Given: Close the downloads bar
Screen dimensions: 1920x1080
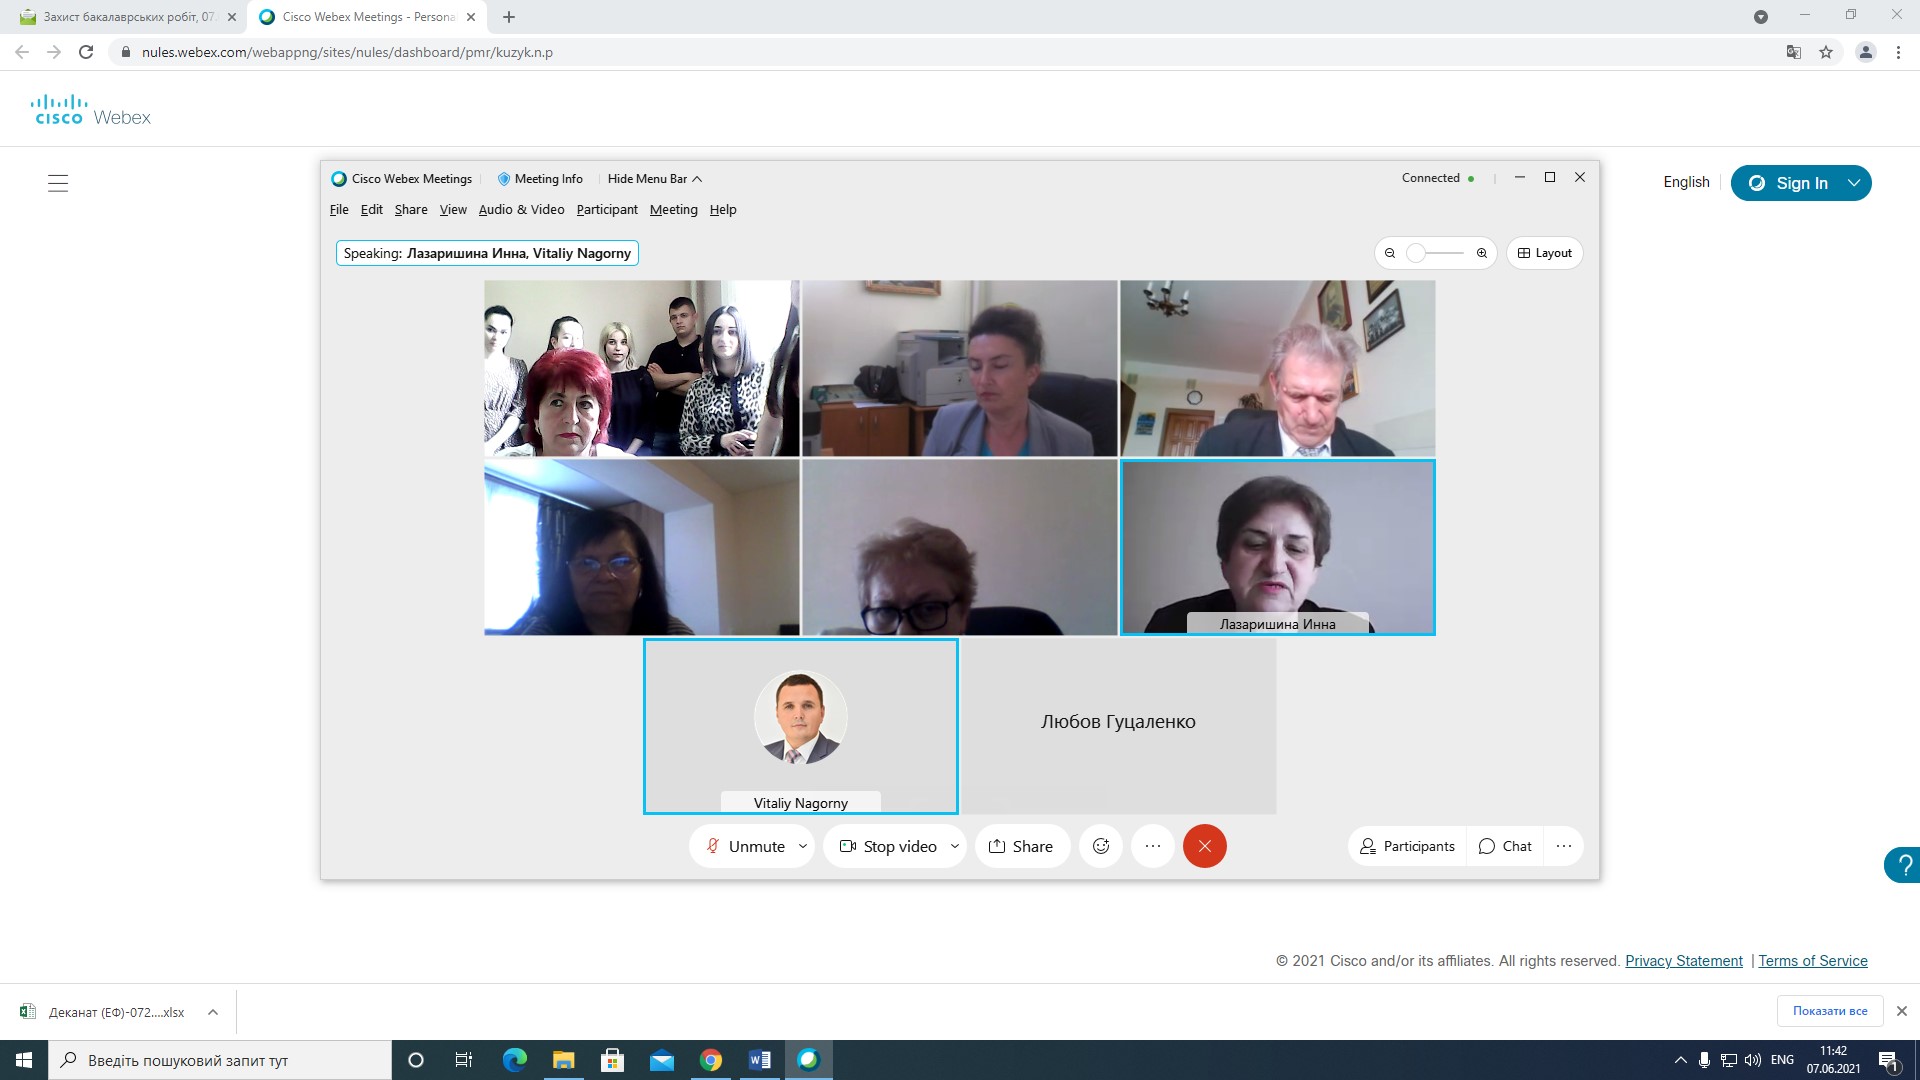Looking at the screenshot, I should coord(1902,1011).
